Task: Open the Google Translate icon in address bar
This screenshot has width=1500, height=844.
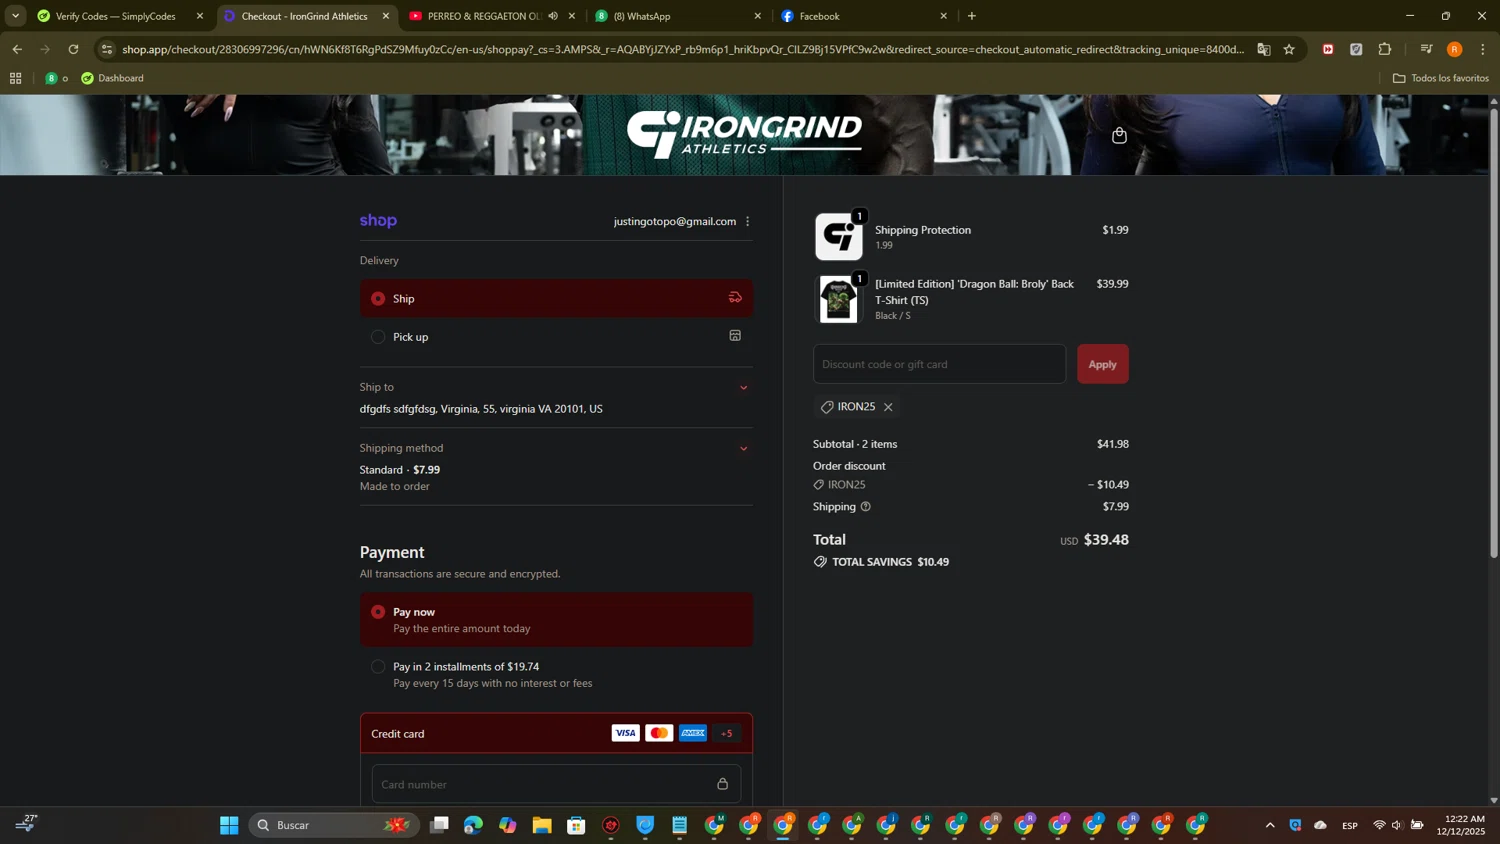Action: tap(1264, 49)
